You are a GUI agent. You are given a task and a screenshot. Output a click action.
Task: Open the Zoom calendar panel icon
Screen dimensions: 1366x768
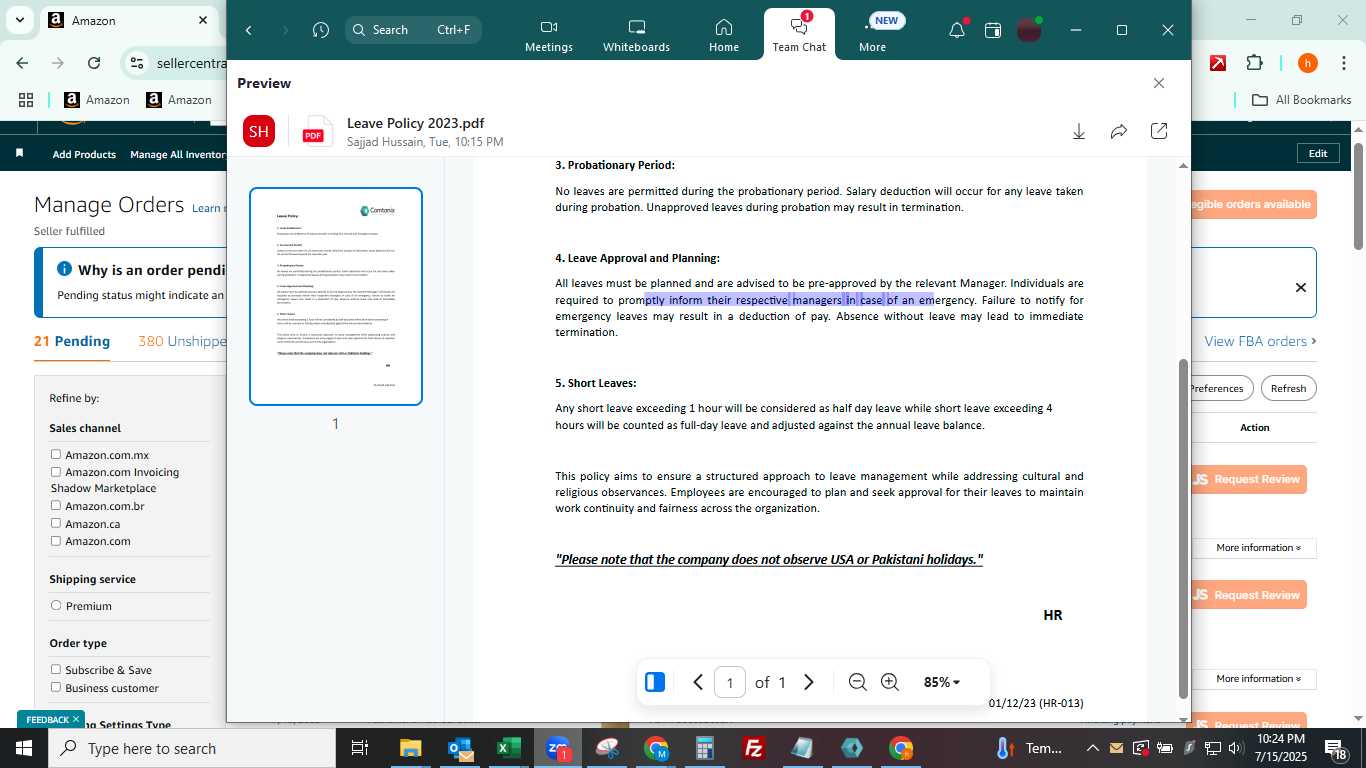(x=993, y=30)
